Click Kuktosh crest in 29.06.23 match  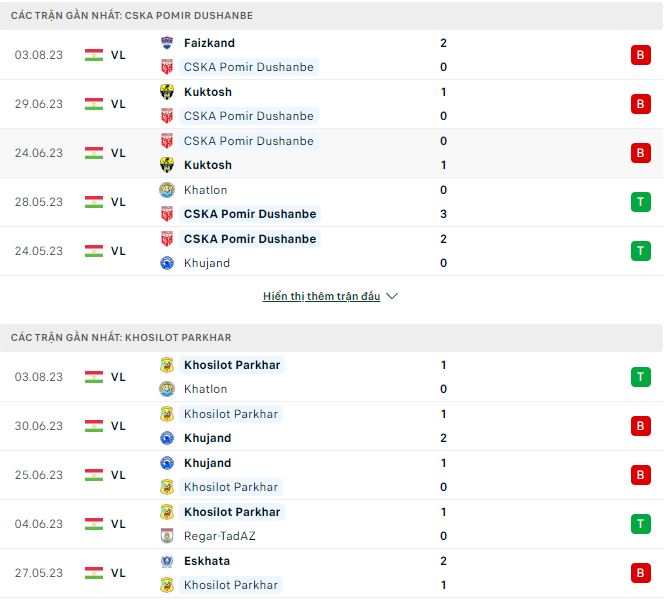pos(167,92)
